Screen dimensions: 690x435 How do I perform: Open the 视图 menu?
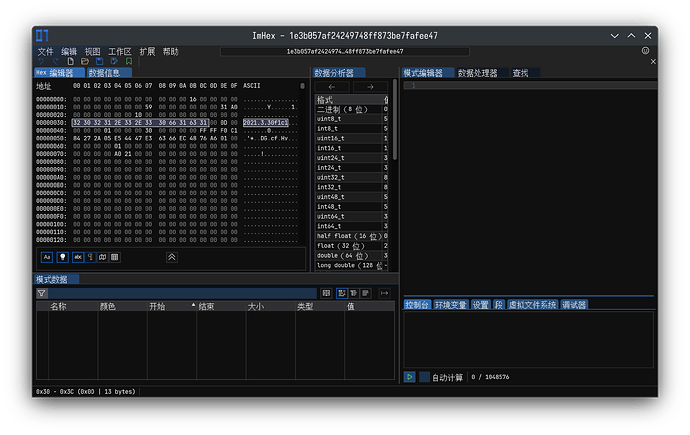click(x=92, y=51)
